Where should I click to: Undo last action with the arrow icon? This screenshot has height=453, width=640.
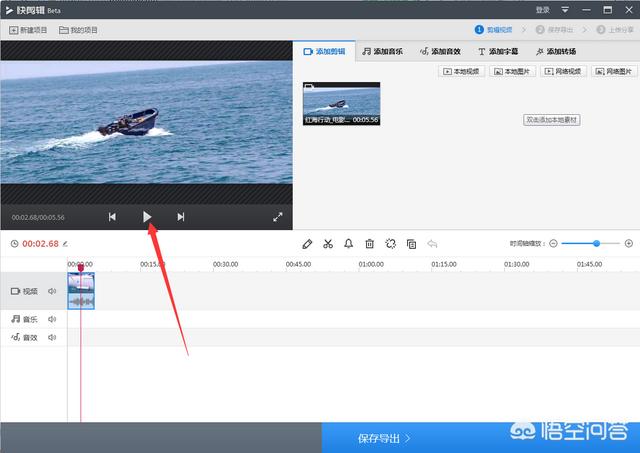pos(432,244)
